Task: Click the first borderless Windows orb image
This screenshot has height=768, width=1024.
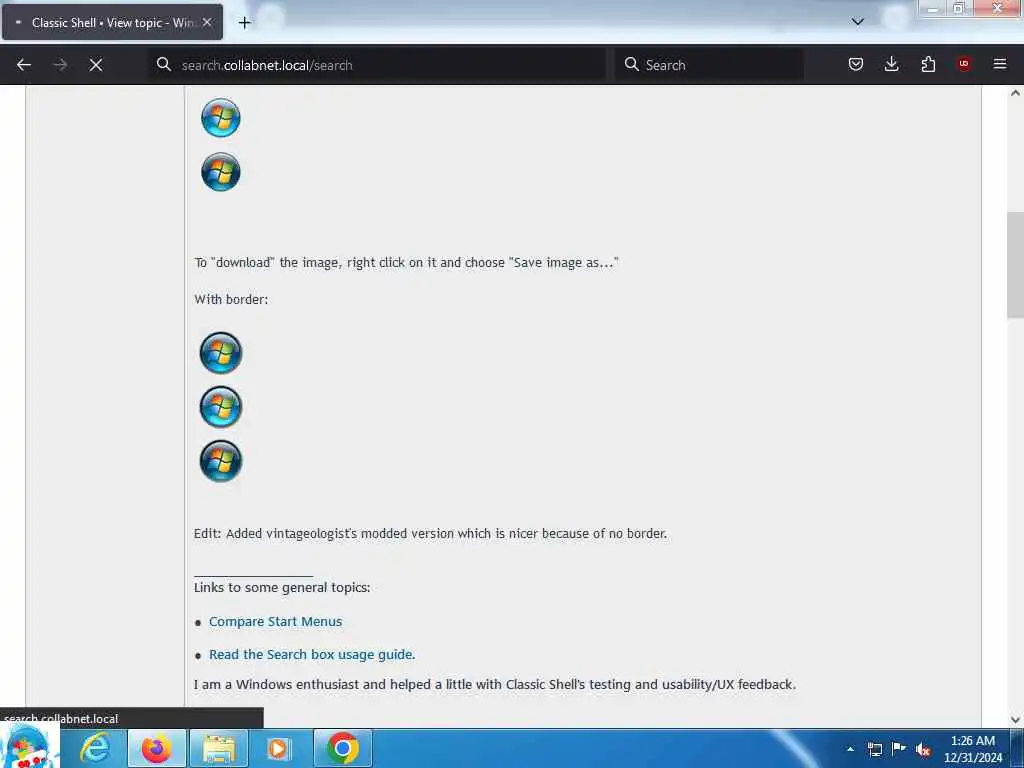Action: pyautogui.click(x=221, y=118)
